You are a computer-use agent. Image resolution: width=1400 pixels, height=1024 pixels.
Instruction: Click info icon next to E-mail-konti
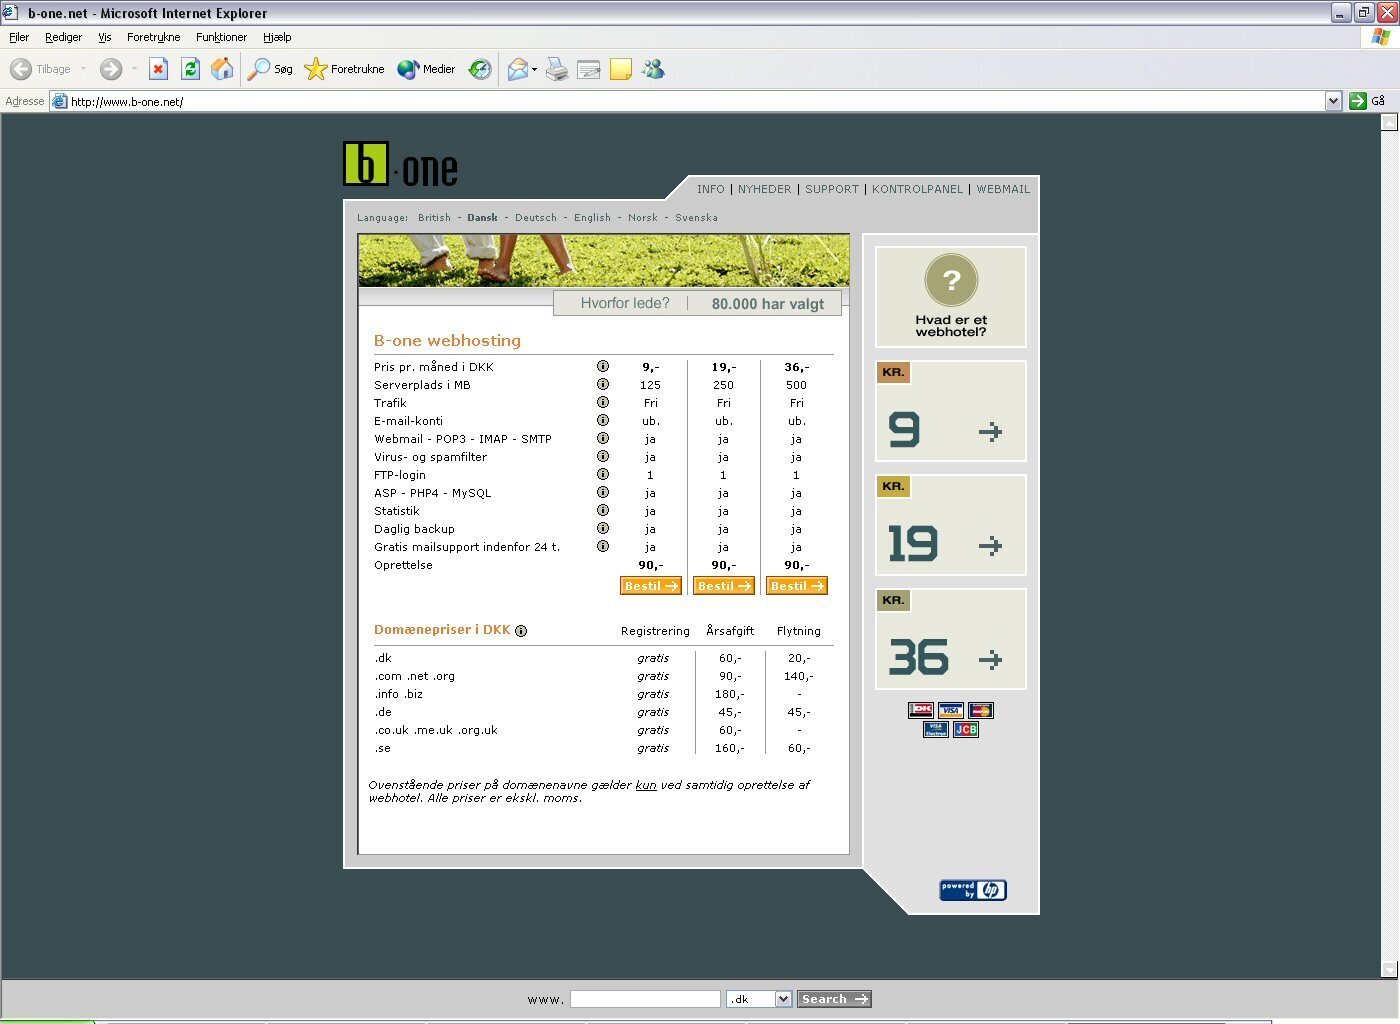[x=603, y=420]
